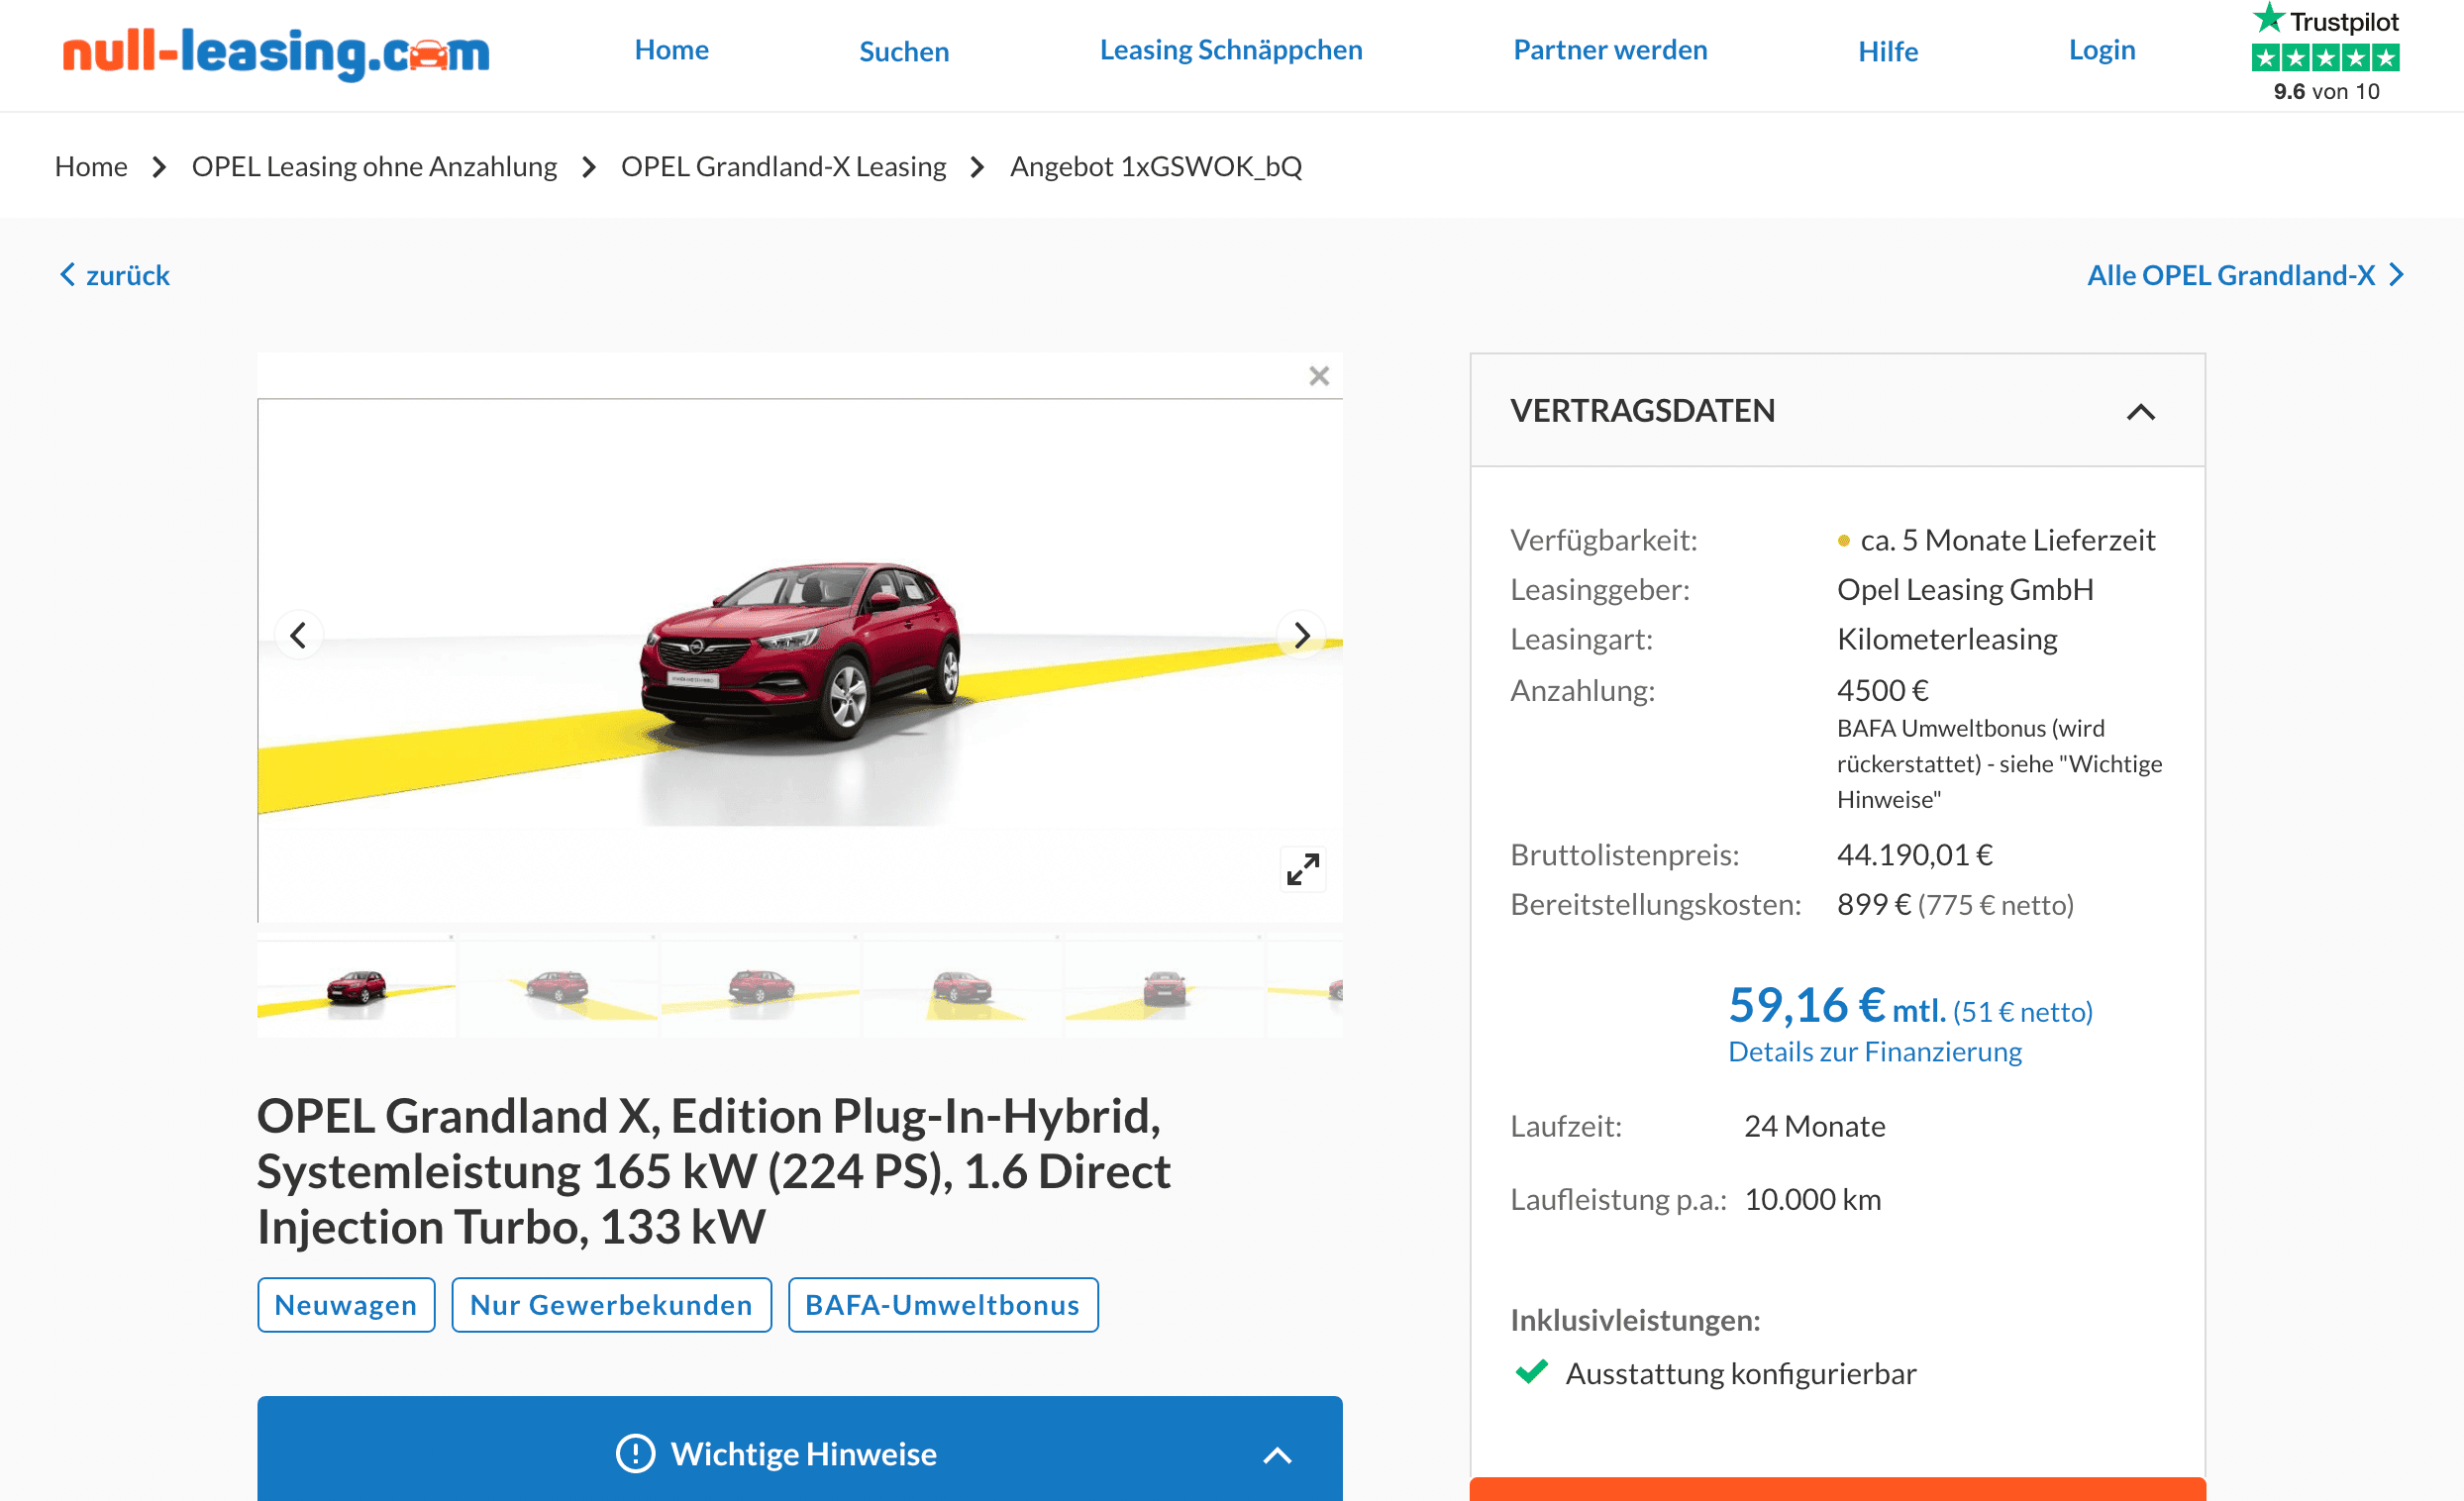Click the Bruttolistenpreis 44.190,01 € value
The height and width of the screenshot is (1501, 2464).
[x=1914, y=854]
